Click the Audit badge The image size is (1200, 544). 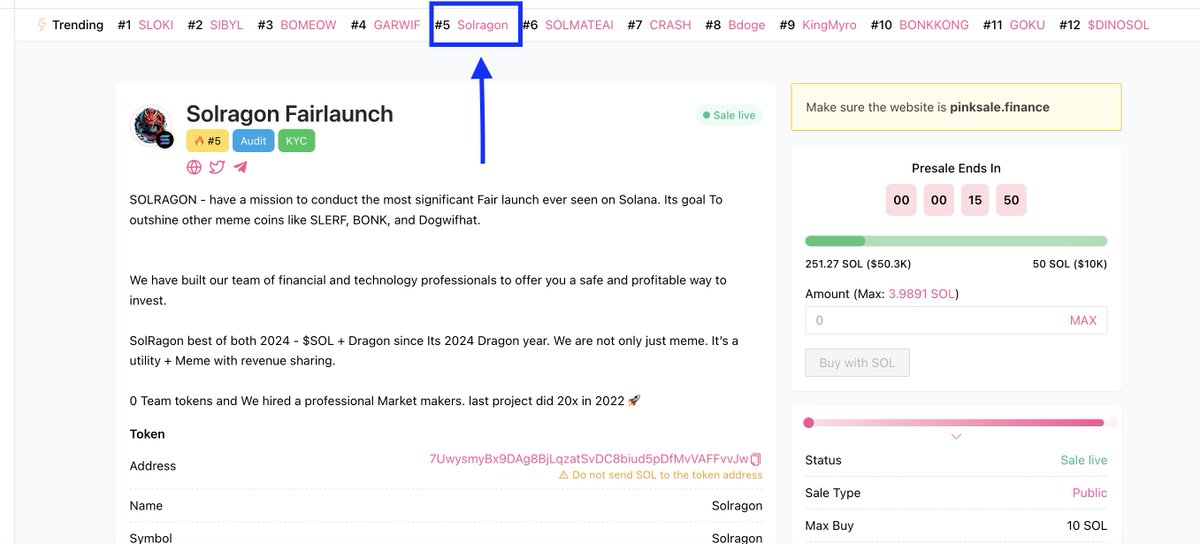[253, 141]
